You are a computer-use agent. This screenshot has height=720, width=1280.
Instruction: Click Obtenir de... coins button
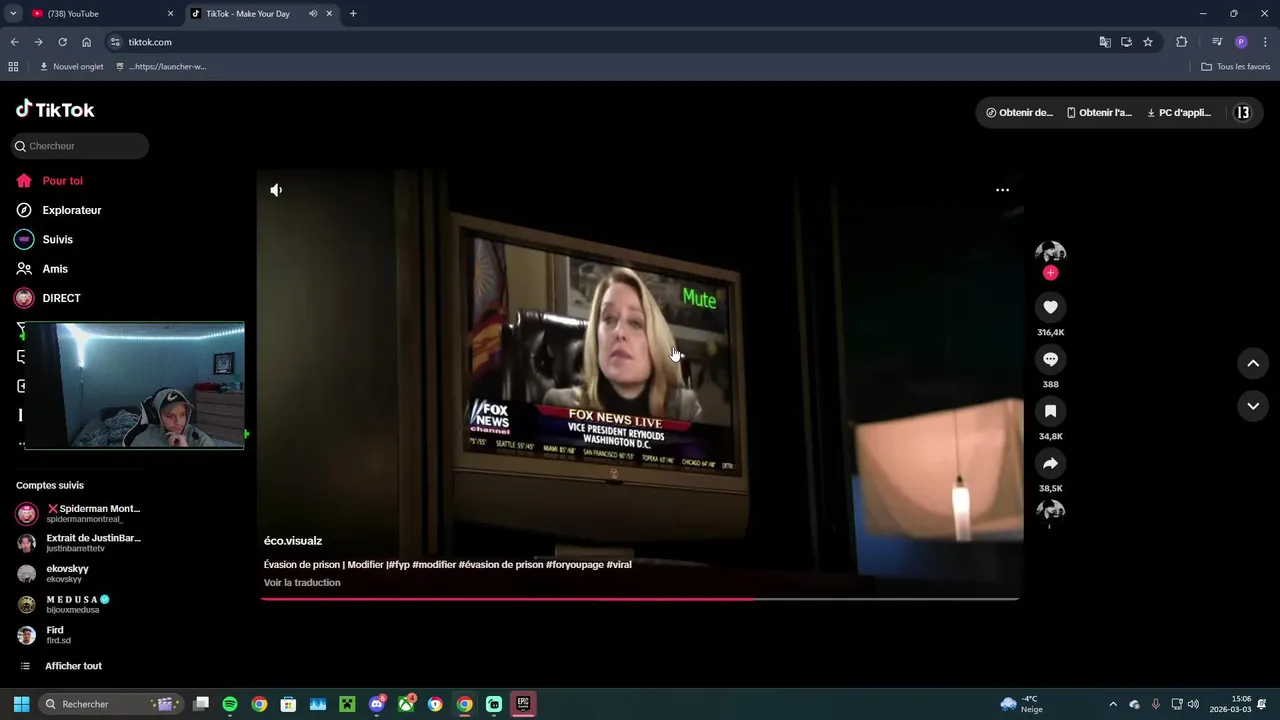[1019, 113]
